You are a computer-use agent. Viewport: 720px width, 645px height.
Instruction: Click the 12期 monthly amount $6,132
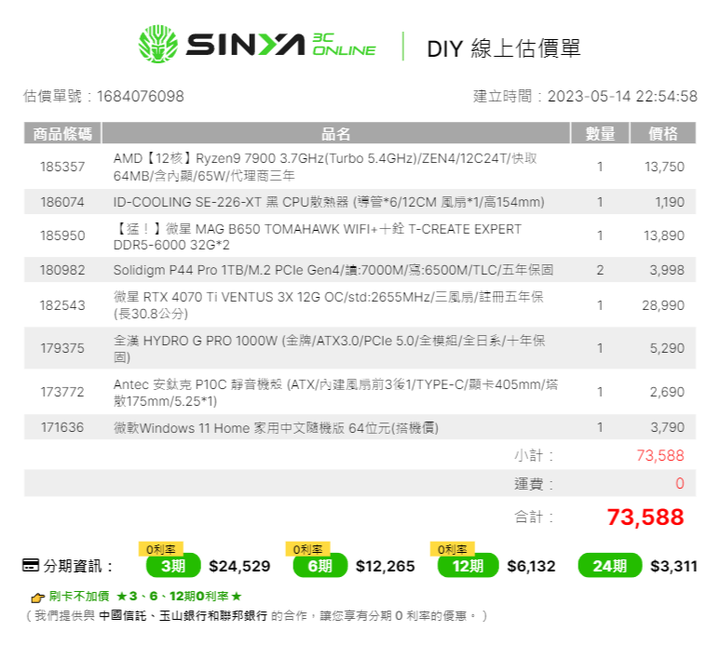(x=531, y=566)
